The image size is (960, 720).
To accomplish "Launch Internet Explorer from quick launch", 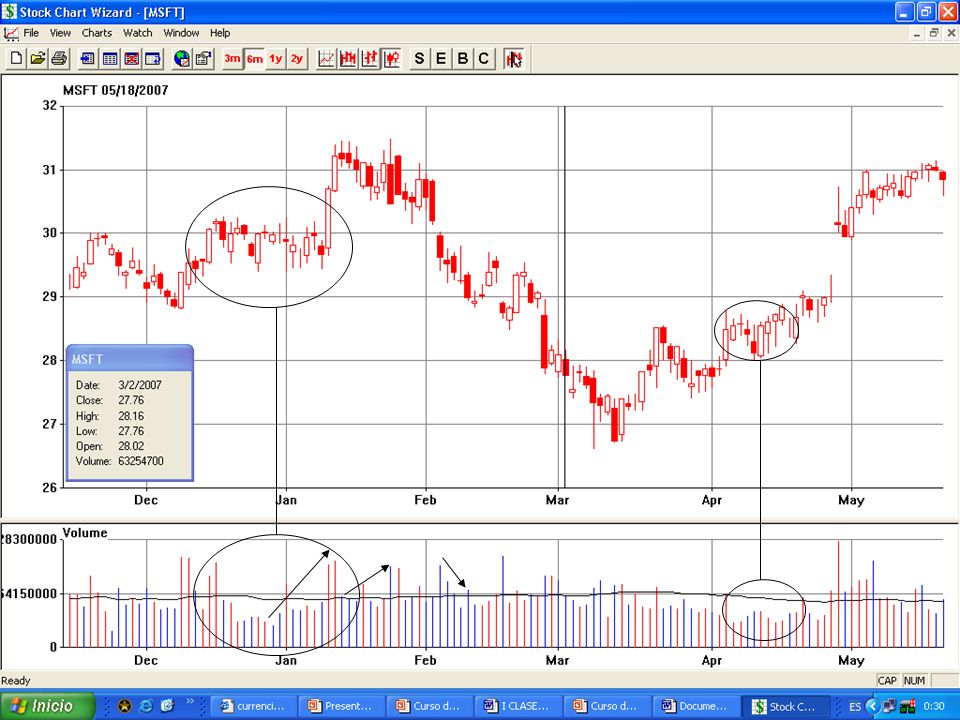I will [x=146, y=706].
